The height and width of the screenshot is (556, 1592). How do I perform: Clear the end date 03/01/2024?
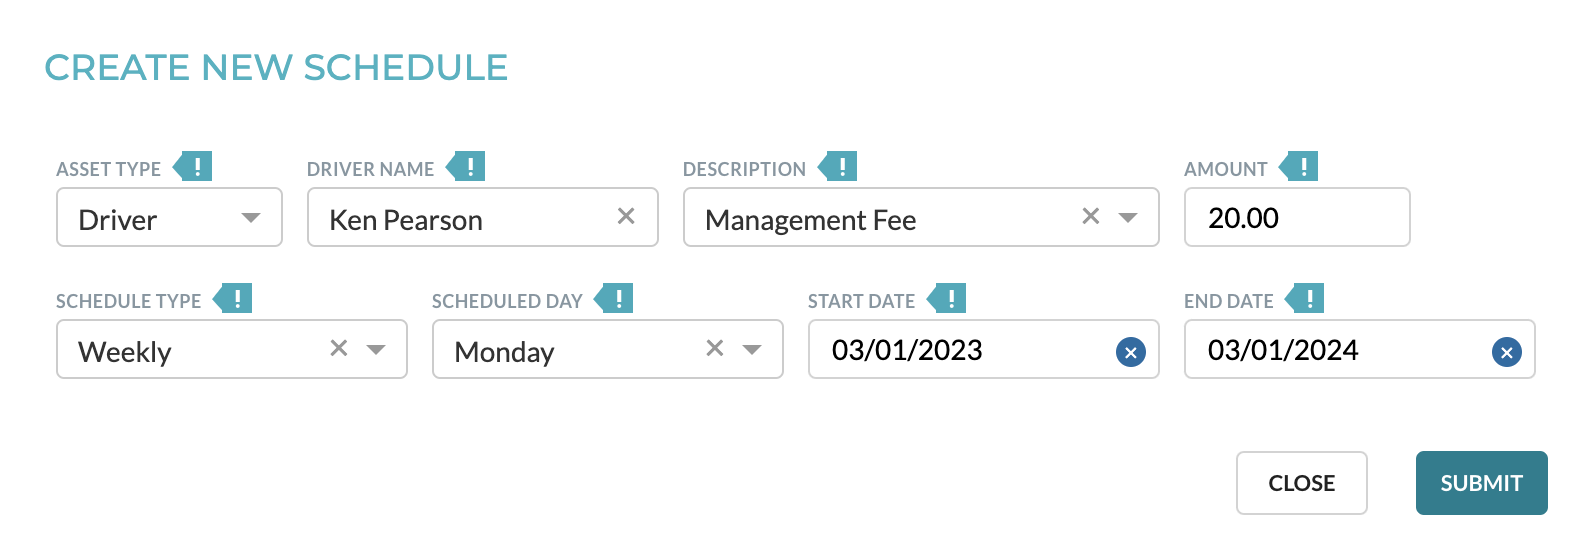click(x=1506, y=352)
